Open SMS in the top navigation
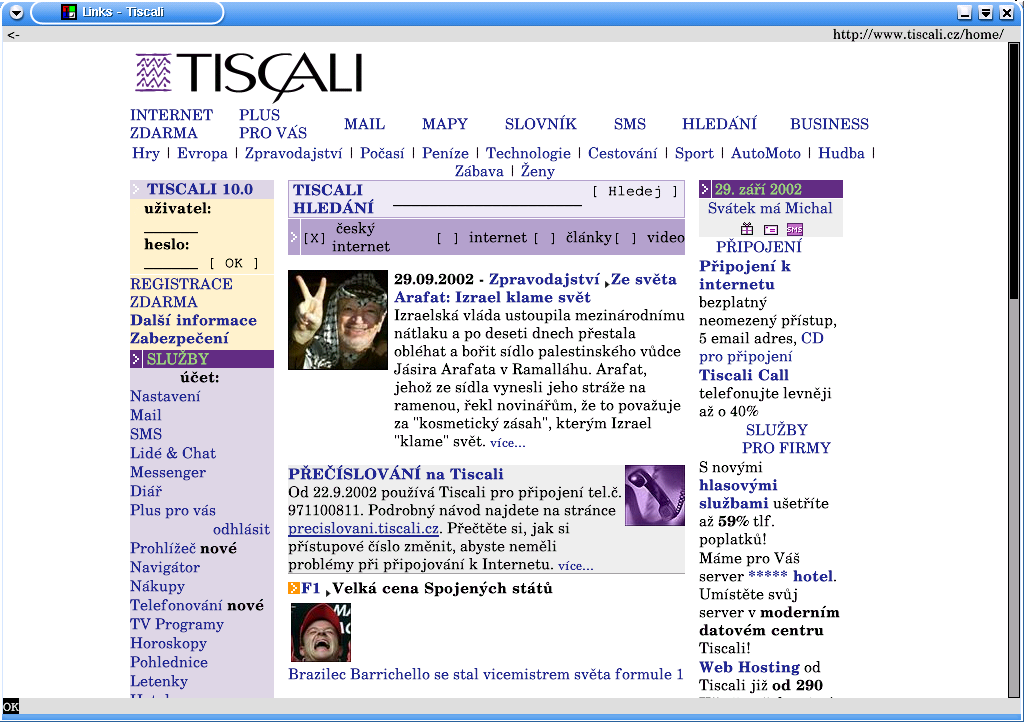Viewport: 1024px width, 722px height. pyautogui.click(x=630, y=124)
